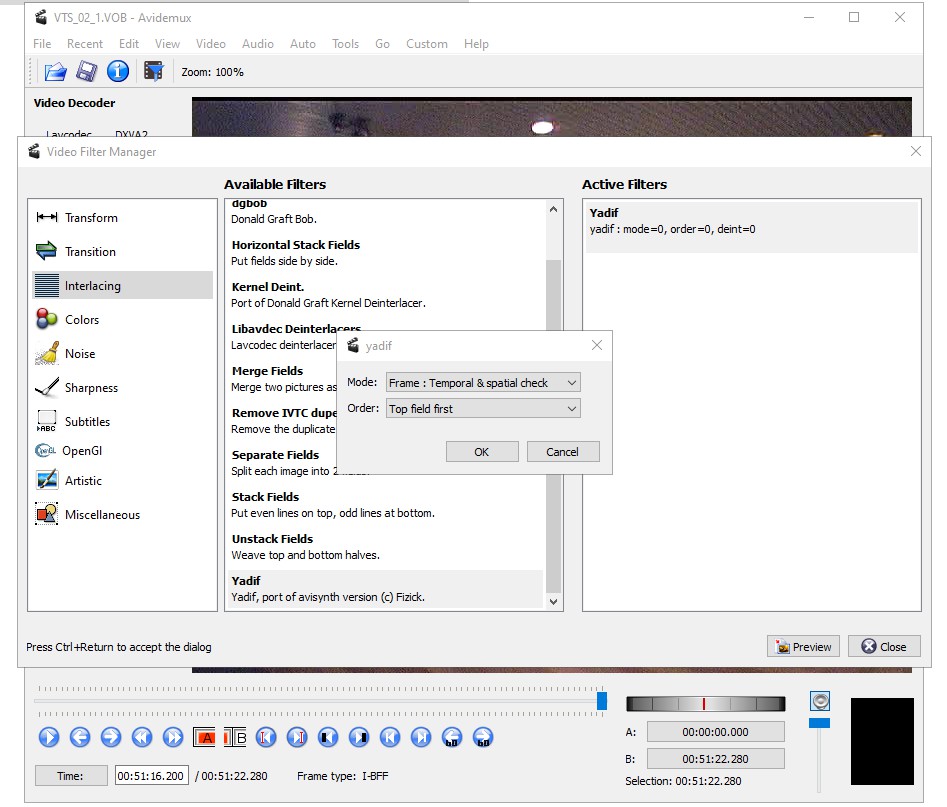Set selection start marker A
The width and height of the screenshot is (947, 807).
[x=204, y=737]
